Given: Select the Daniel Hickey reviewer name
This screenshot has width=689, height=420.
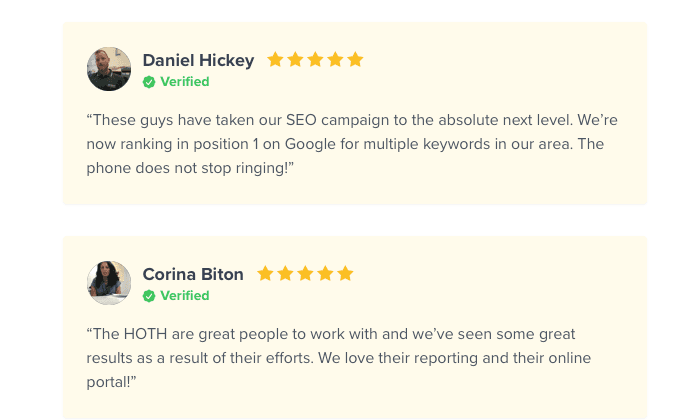Looking at the screenshot, I should click(x=198, y=60).
